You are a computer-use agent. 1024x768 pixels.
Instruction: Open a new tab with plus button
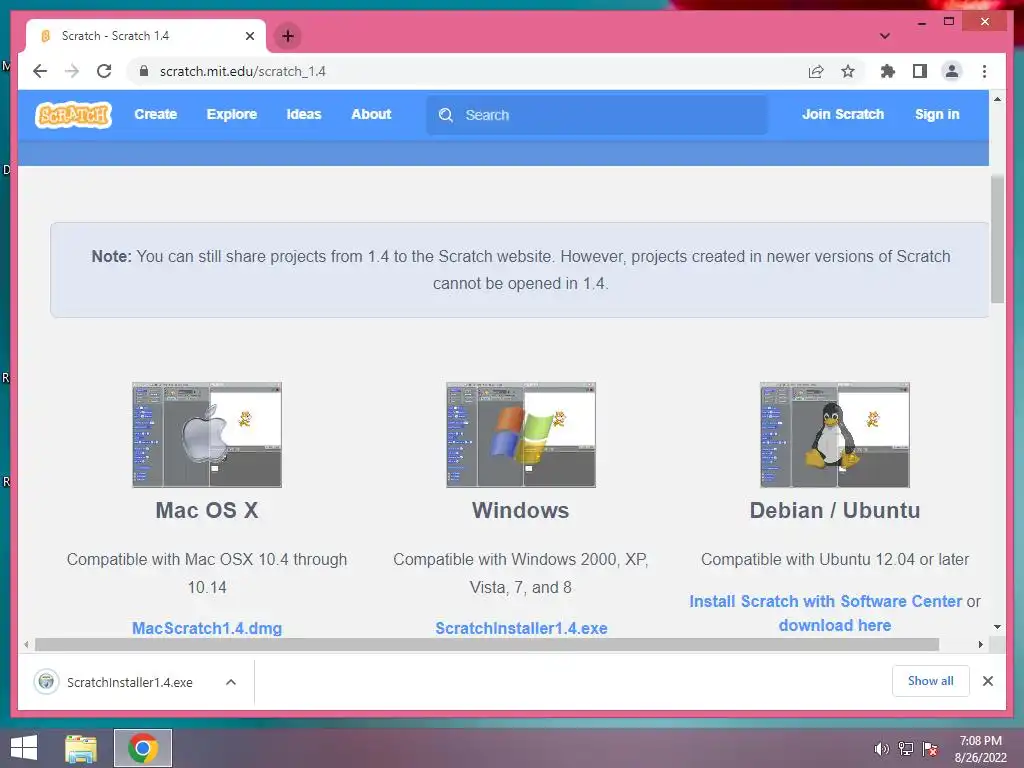point(288,36)
